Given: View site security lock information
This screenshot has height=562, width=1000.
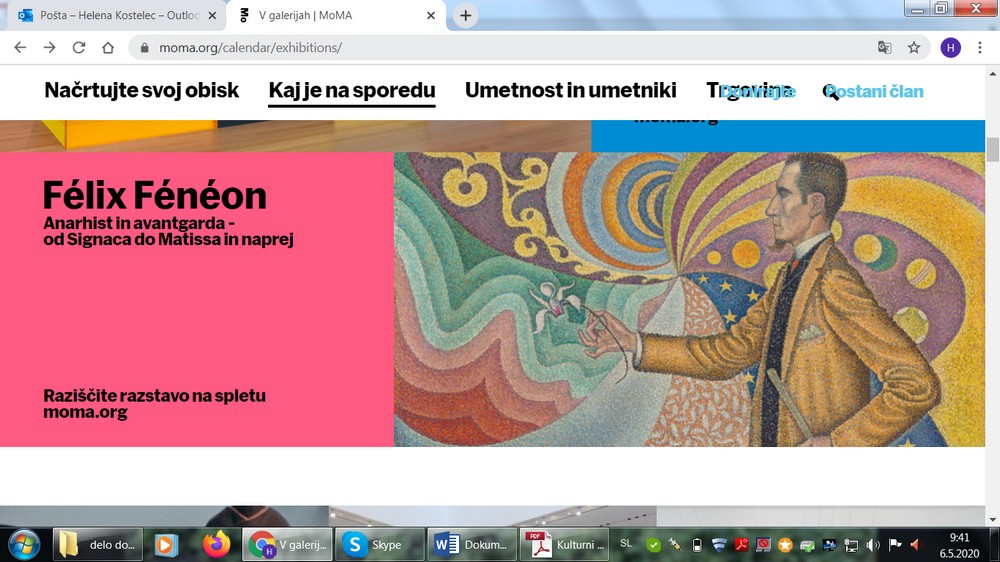Looking at the screenshot, I should 145,48.
